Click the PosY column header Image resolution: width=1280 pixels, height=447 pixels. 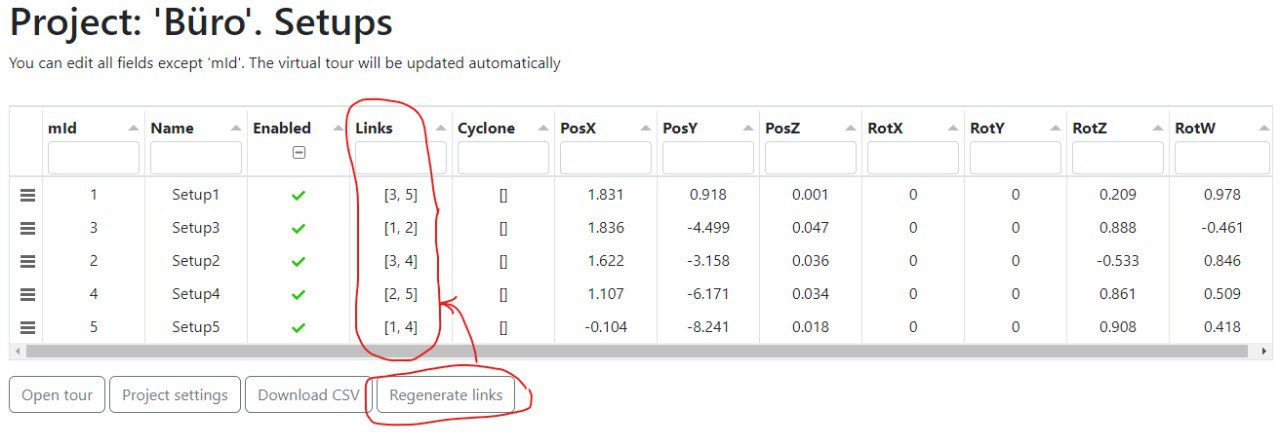[x=680, y=128]
